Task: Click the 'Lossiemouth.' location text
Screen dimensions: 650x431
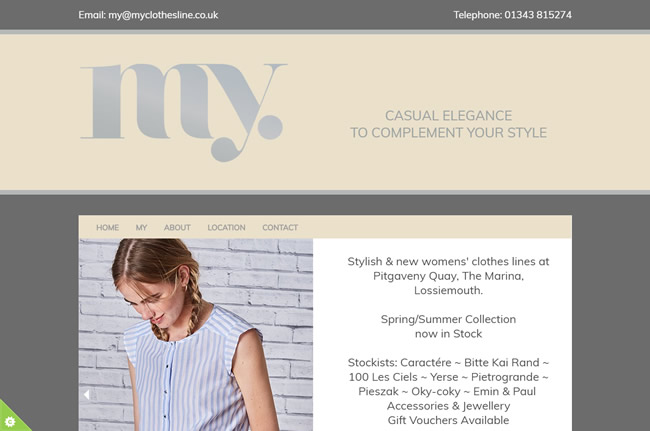Action: click(449, 291)
